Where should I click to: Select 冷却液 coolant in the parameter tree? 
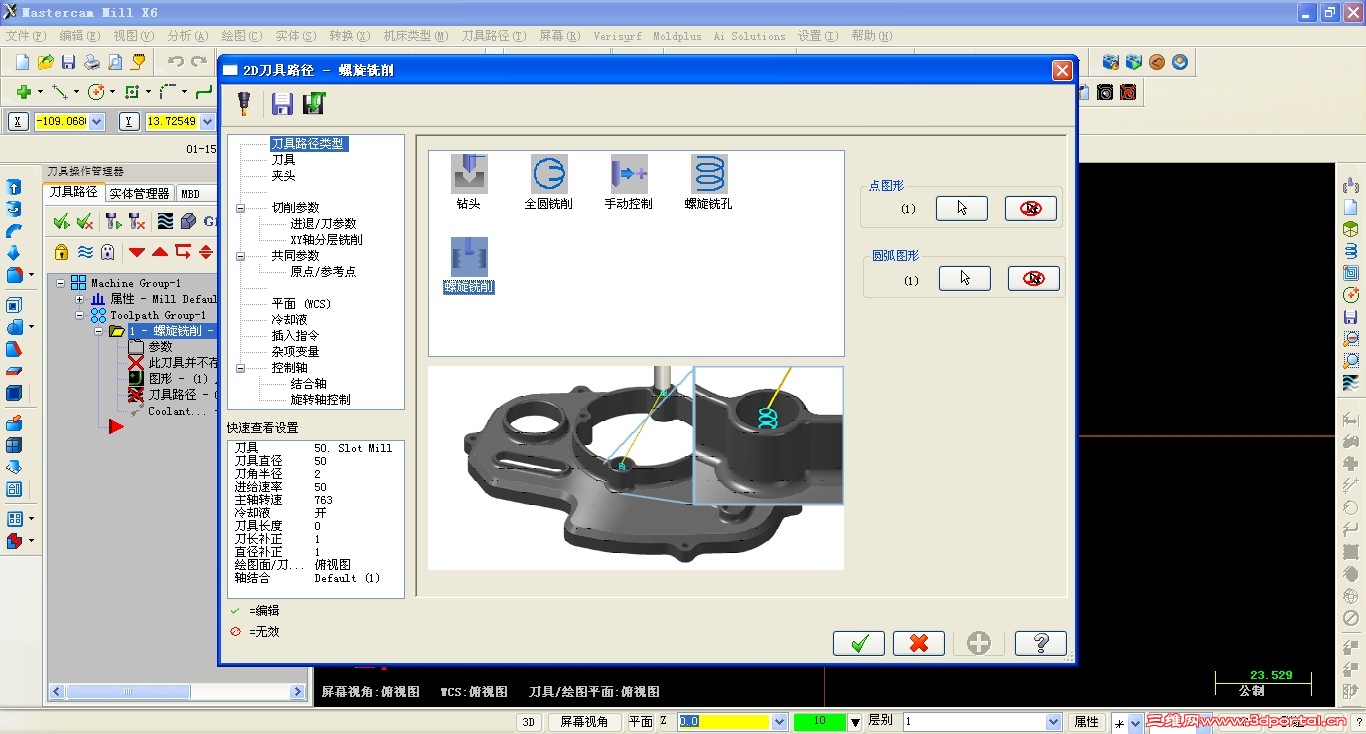[x=289, y=320]
